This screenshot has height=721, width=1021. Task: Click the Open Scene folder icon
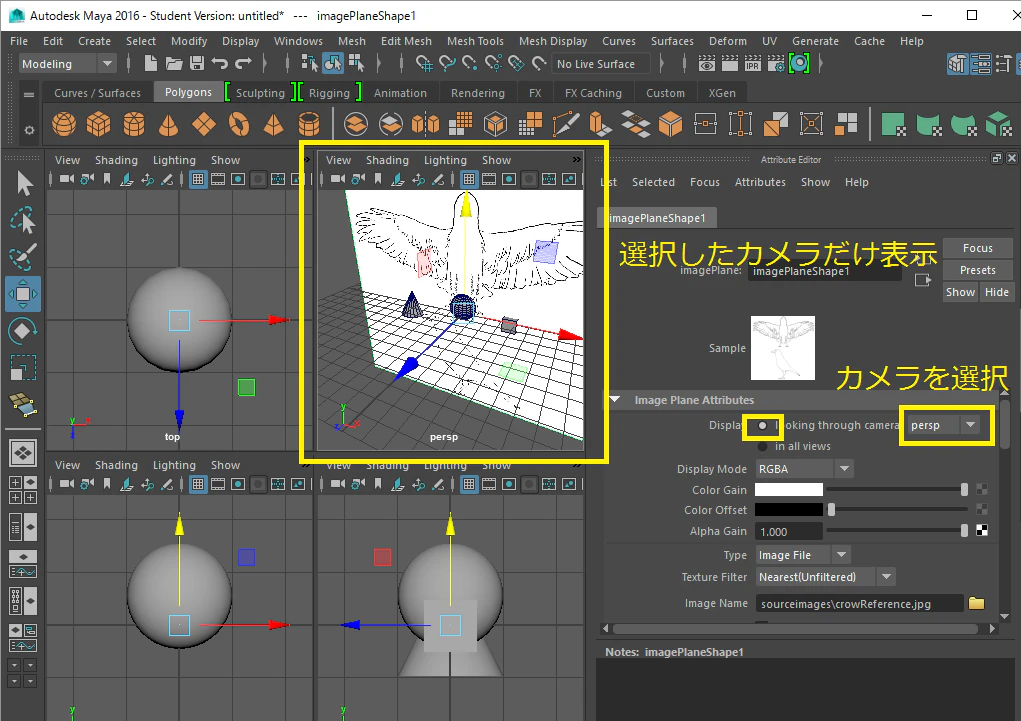click(174, 63)
